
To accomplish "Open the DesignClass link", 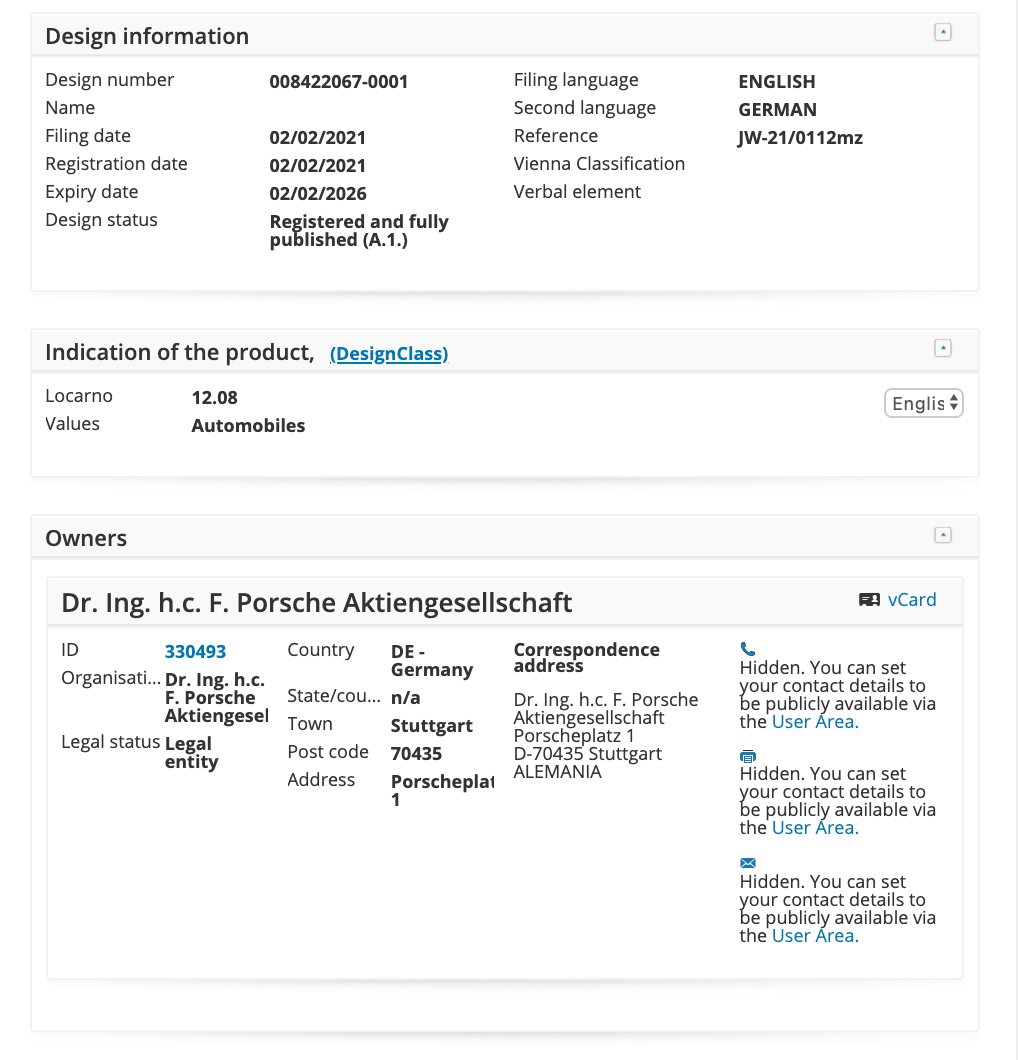I will click(x=389, y=354).
